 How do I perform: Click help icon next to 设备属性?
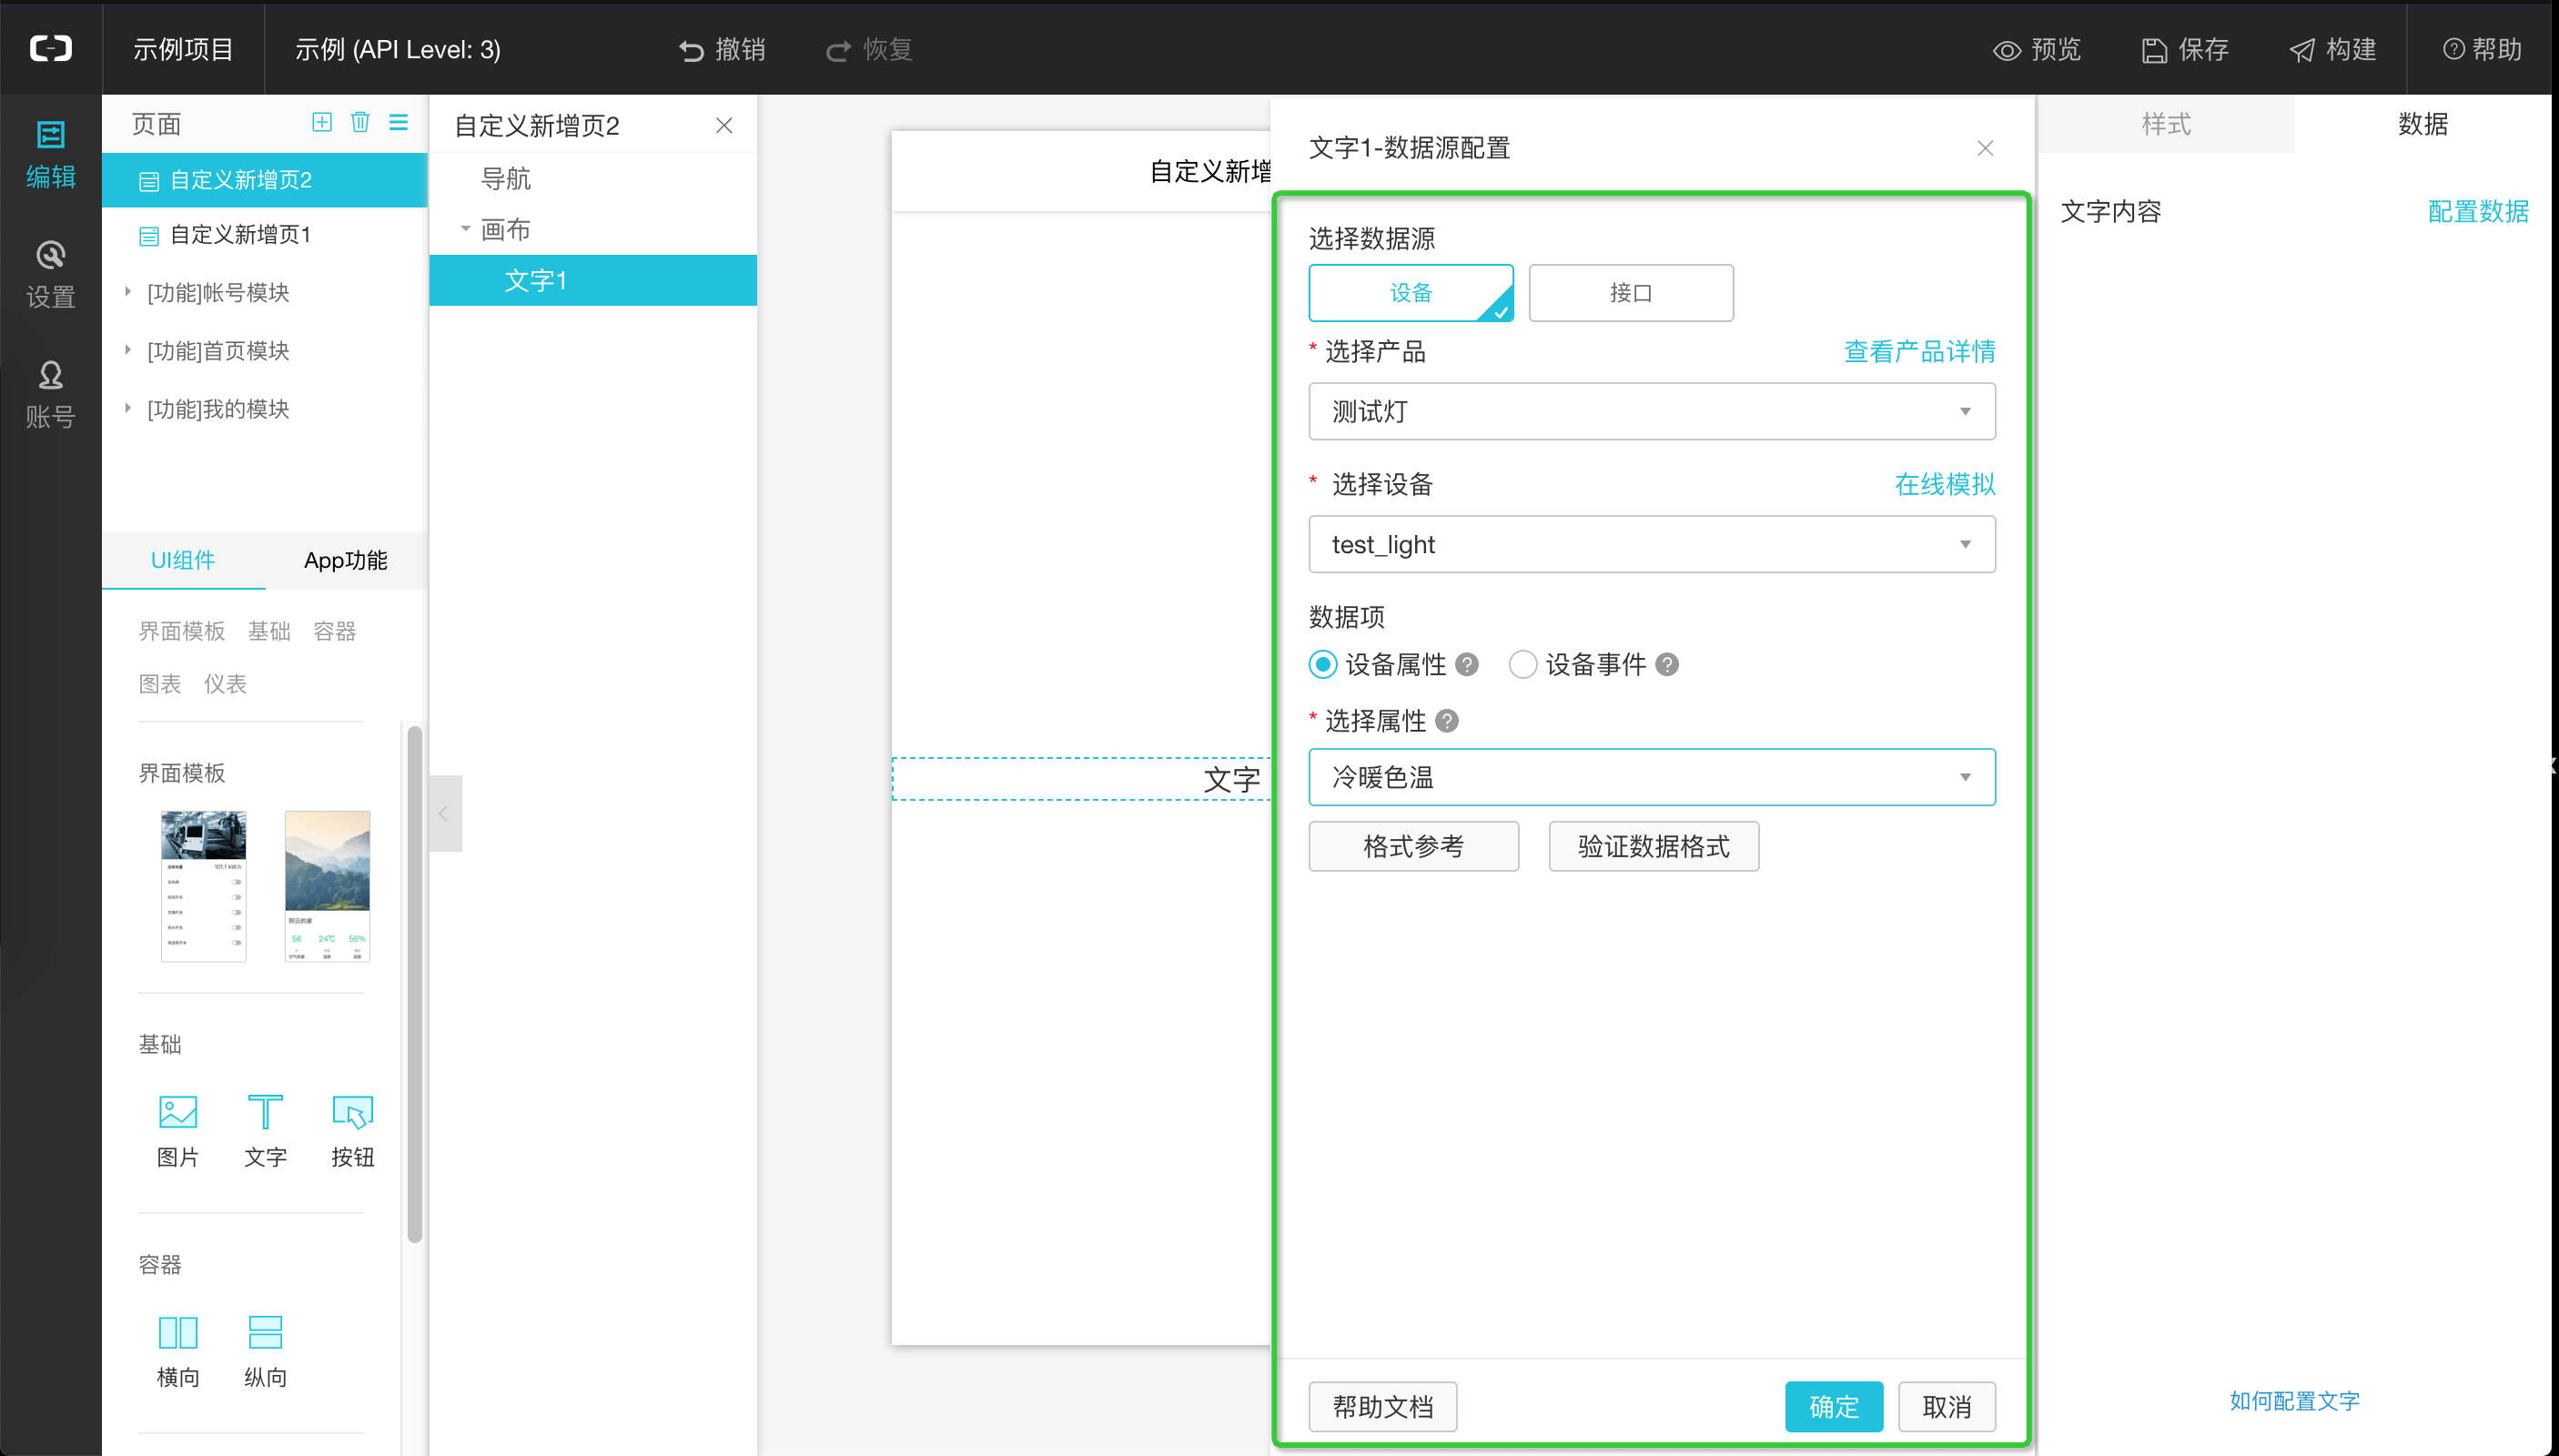tap(1467, 664)
